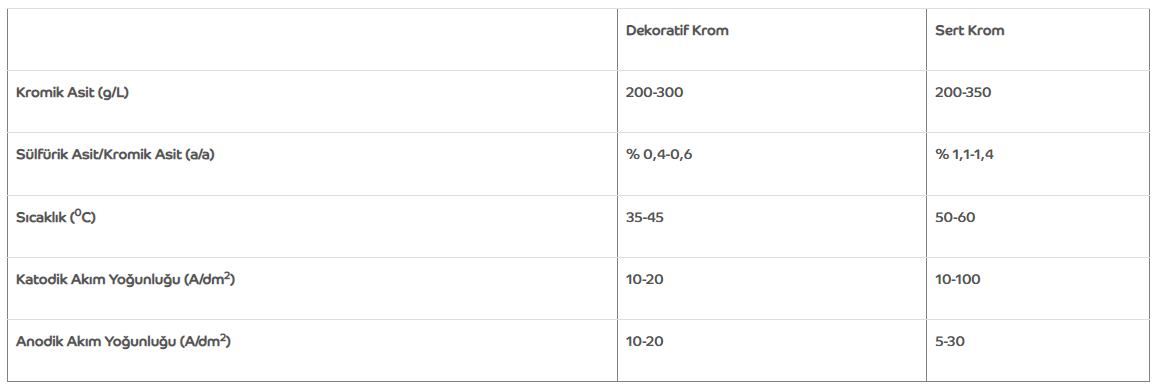The height and width of the screenshot is (387, 1154).
Task: Select the % 0,4-0,6 cell
Action: tap(659, 155)
